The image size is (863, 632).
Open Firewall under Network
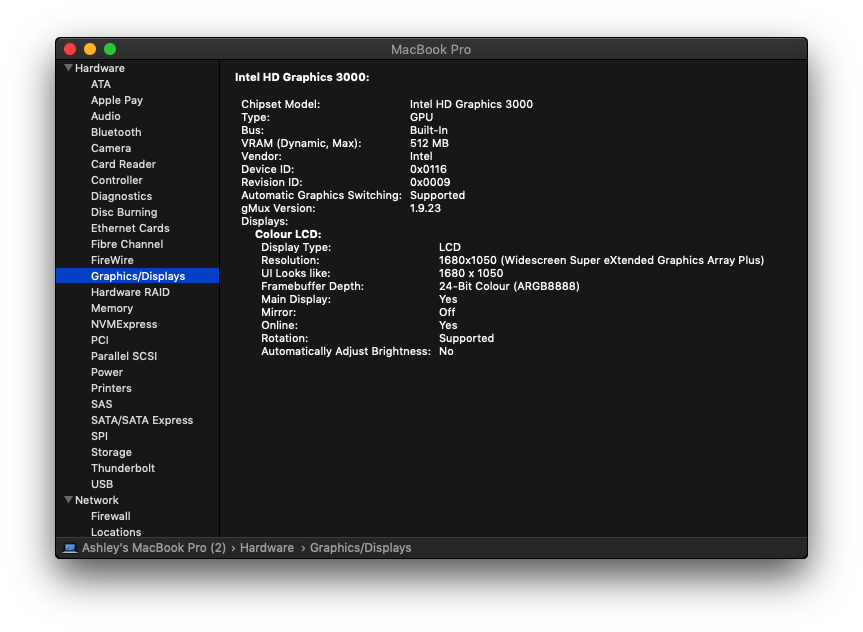[111, 516]
